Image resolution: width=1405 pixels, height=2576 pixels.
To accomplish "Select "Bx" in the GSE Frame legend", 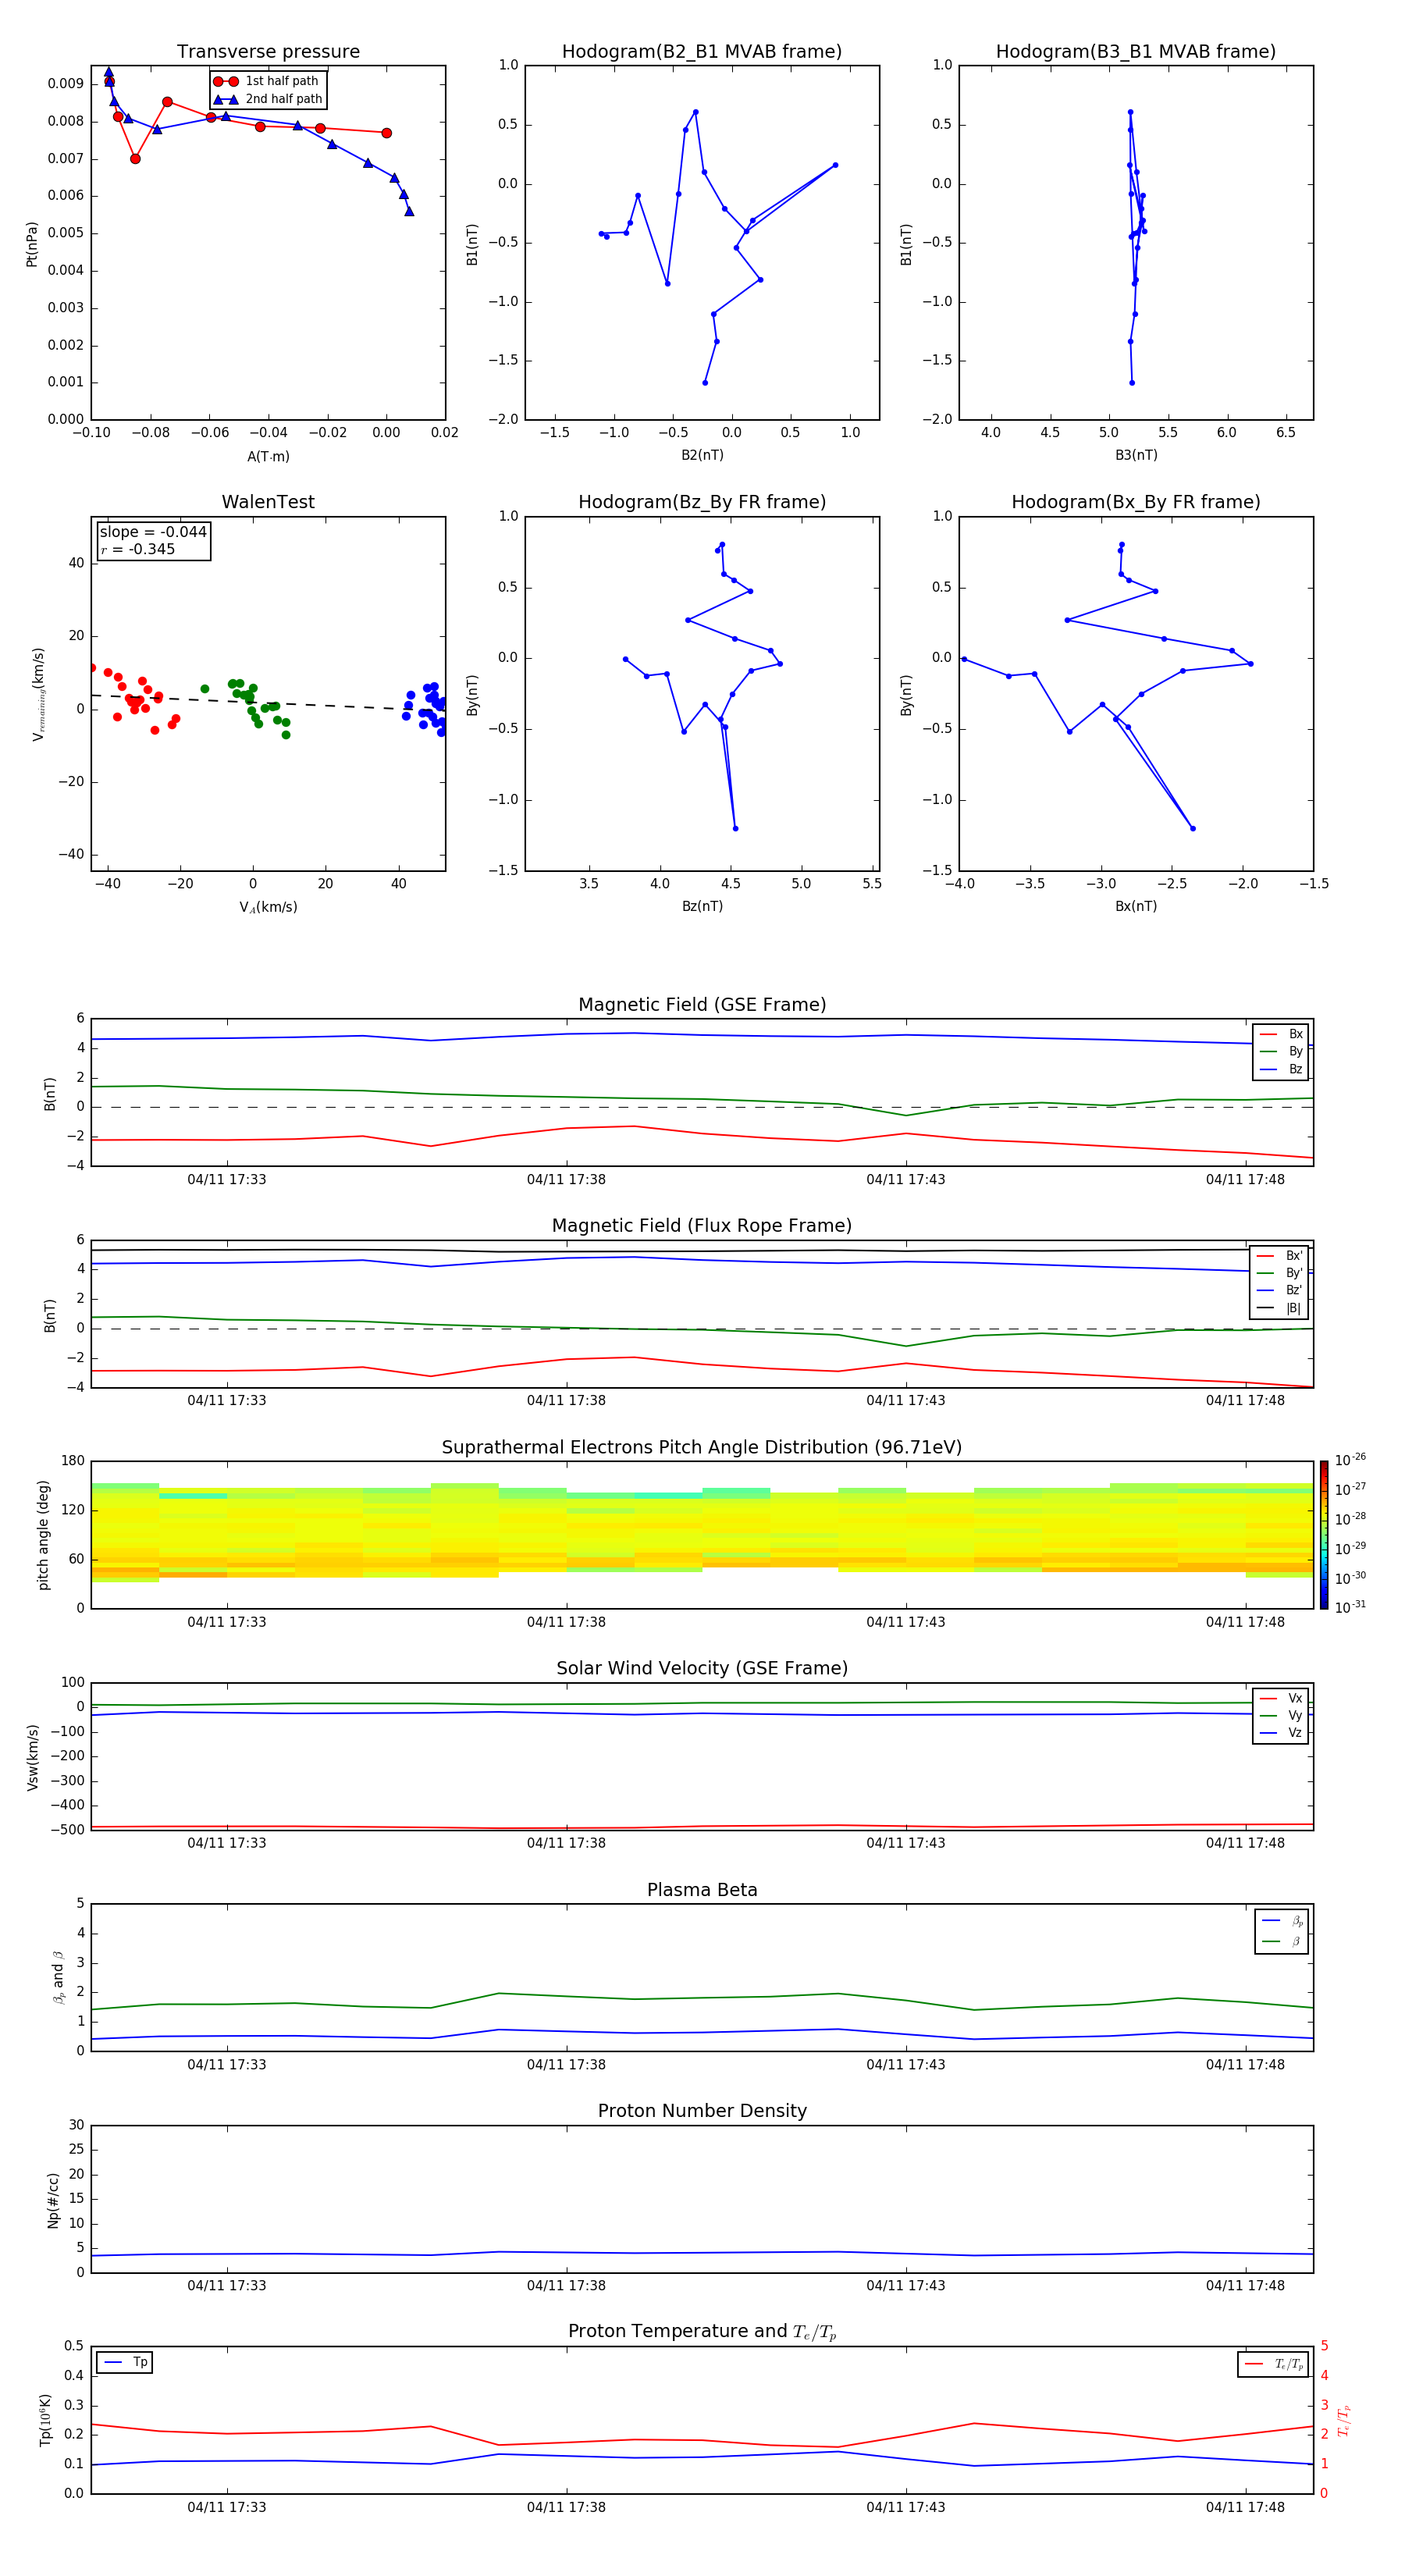I will [x=1281, y=1034].
